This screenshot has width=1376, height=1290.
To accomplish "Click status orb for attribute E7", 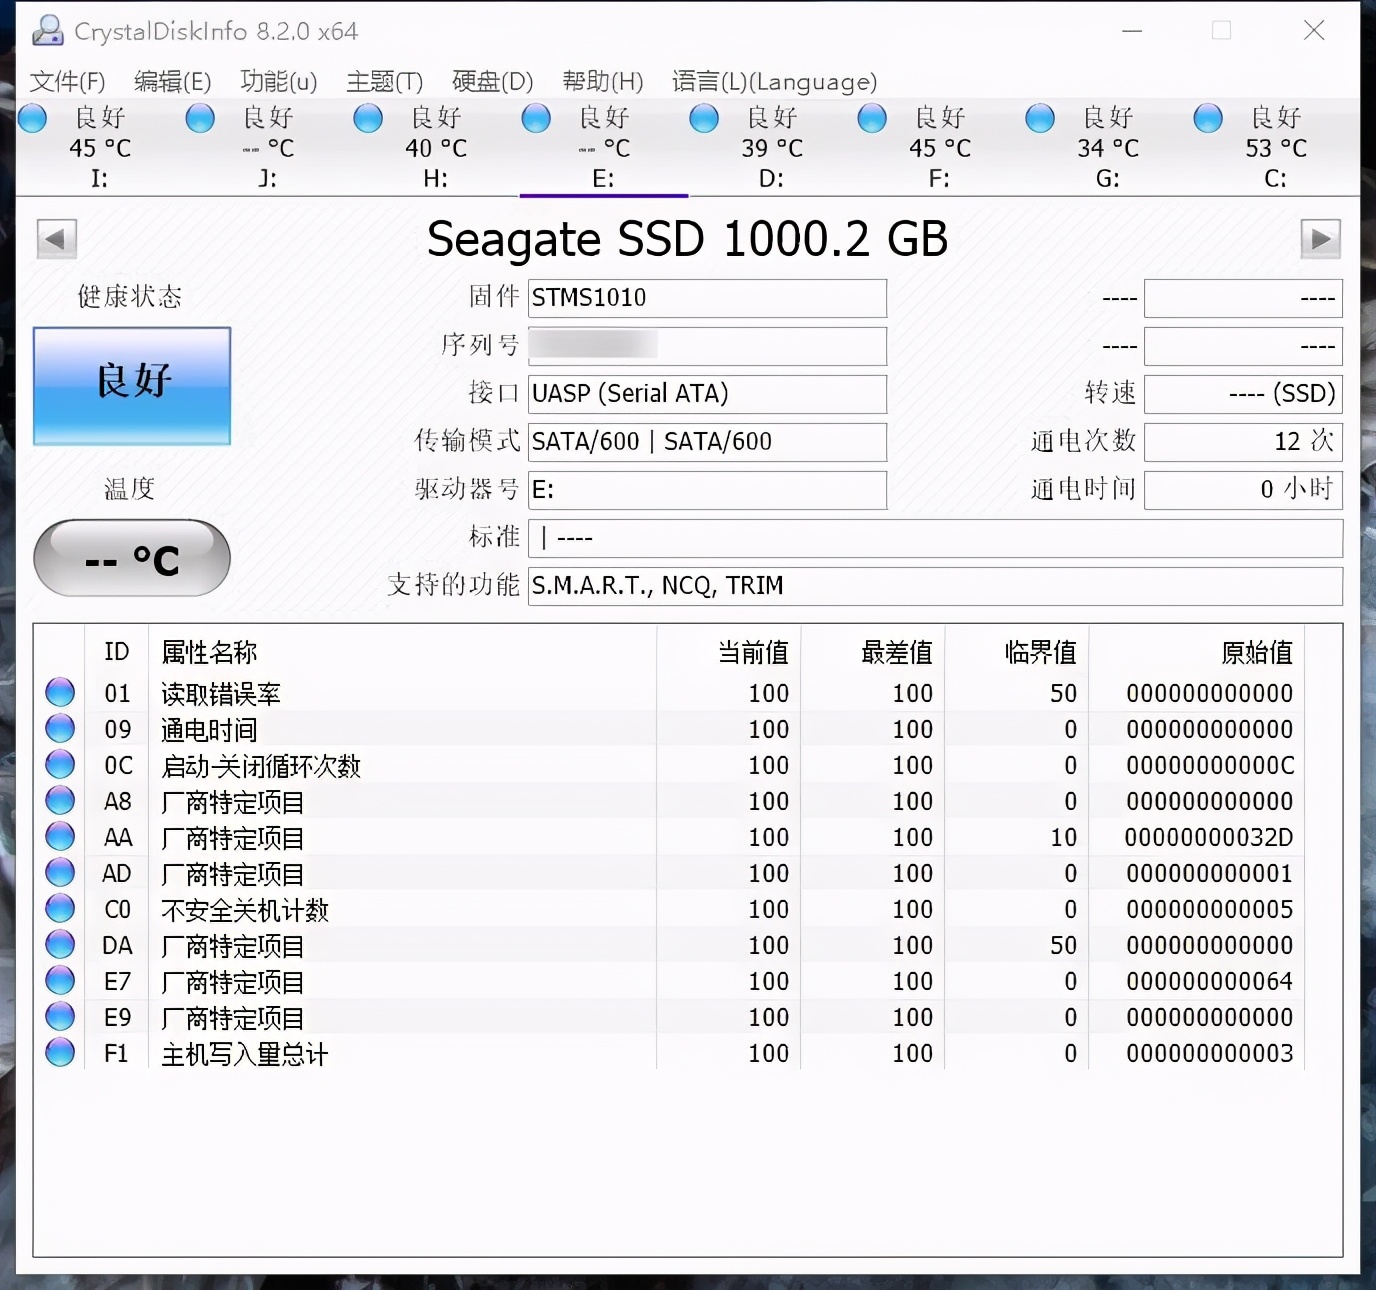I will [60, 980].
